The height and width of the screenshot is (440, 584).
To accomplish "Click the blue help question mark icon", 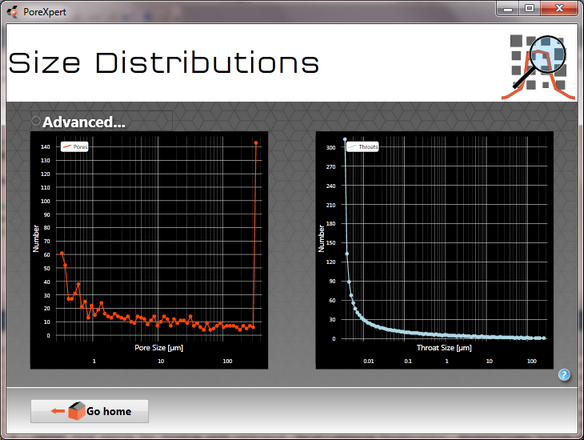I will (564, 374).
